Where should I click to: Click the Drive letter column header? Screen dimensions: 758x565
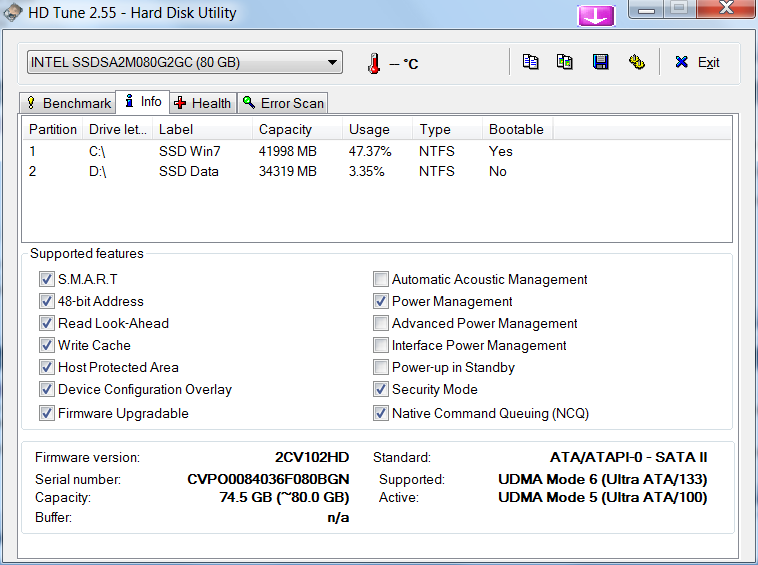(117, 129)
